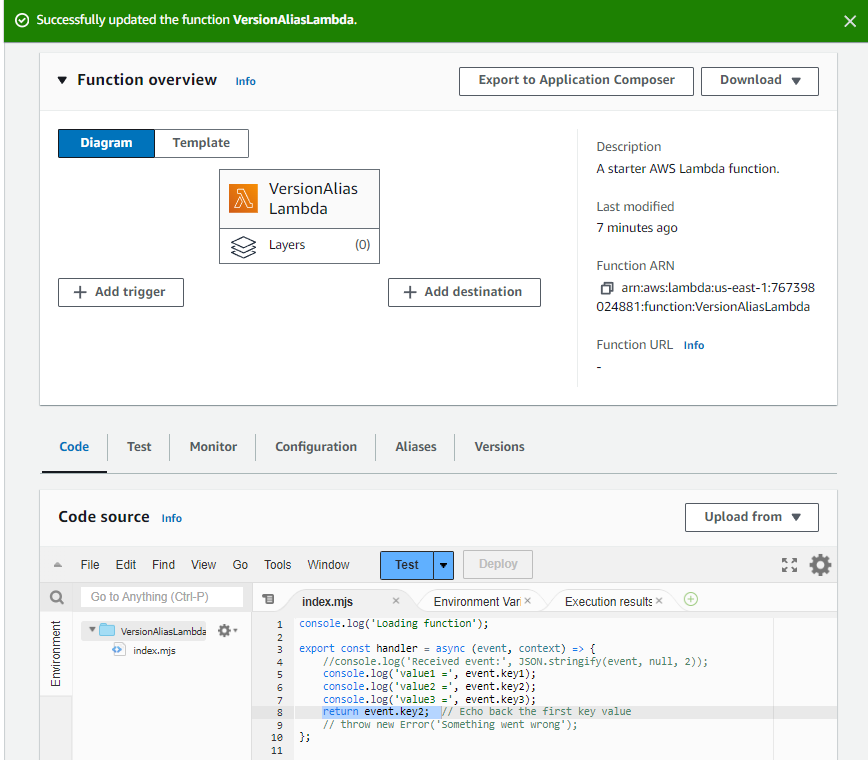
Task: Click the Go to Anything search field
Action: coord(162,597)
